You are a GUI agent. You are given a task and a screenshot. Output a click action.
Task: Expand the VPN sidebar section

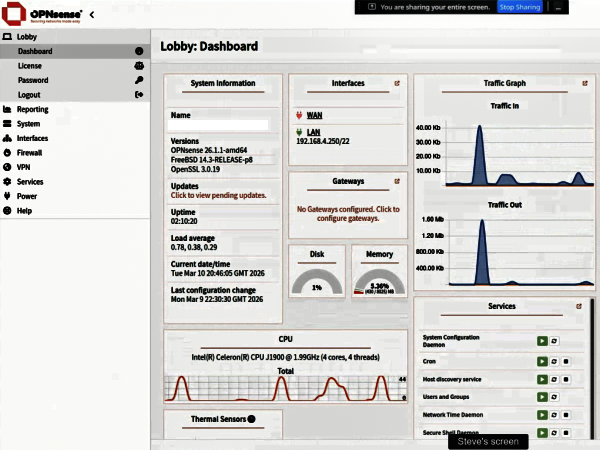24,167
